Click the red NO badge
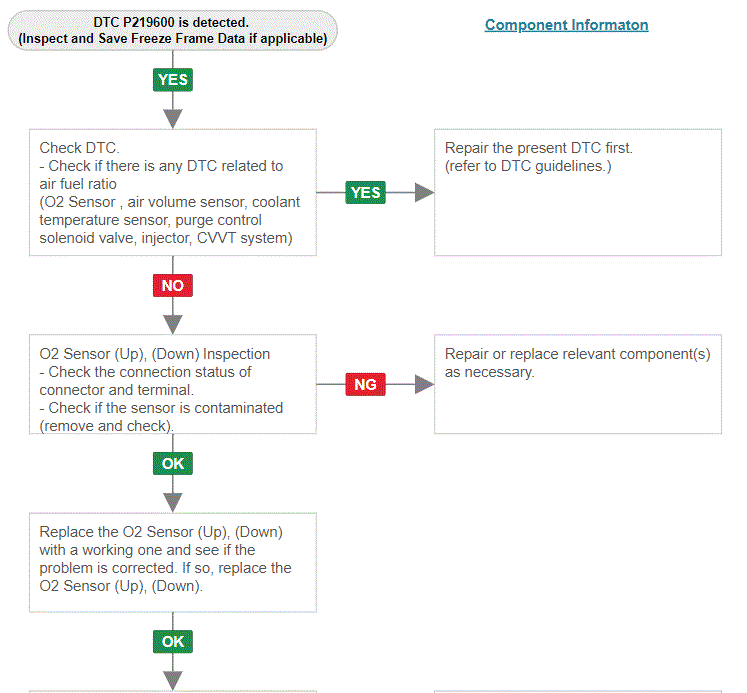The height and width of the screenshot is (693, 747). point(173,285)
